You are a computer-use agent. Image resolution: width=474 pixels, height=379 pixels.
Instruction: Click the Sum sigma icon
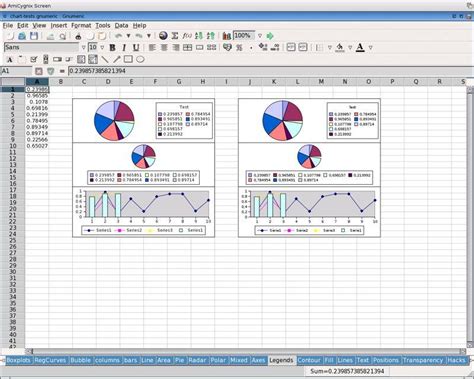click(175, 36)
